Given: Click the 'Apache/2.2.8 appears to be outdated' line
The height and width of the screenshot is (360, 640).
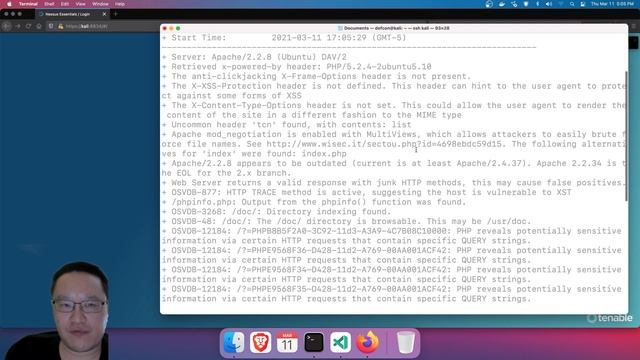Looking at the screenshot, I should click(x=394, y=168).
